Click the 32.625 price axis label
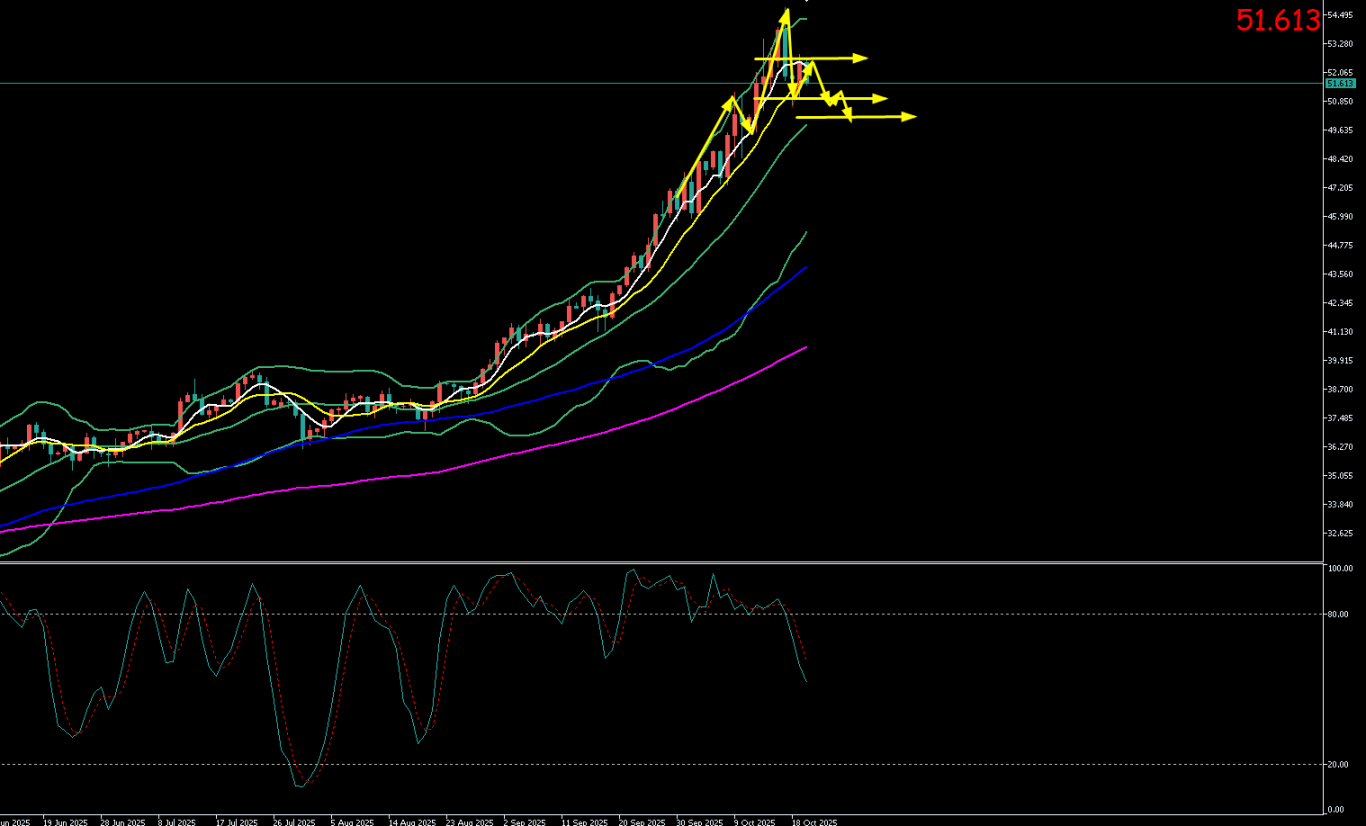The height and width of the screenshot is (826, 1366). (x=1339, y=534)
